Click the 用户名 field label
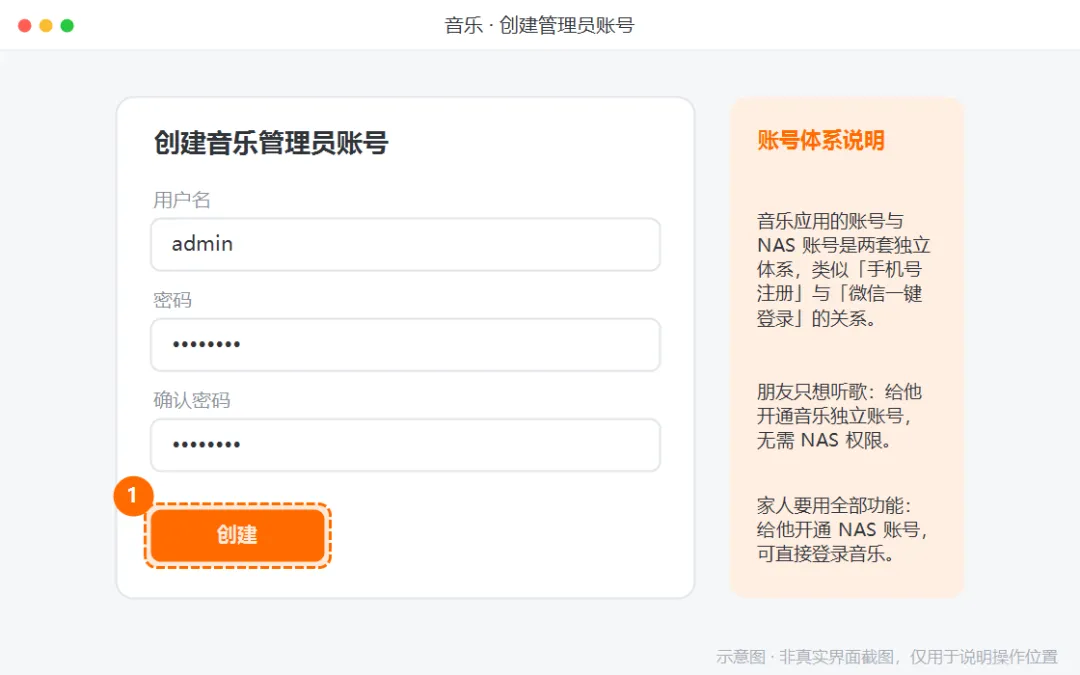The width and height of the screenshot is (1080, 675). 182,200
